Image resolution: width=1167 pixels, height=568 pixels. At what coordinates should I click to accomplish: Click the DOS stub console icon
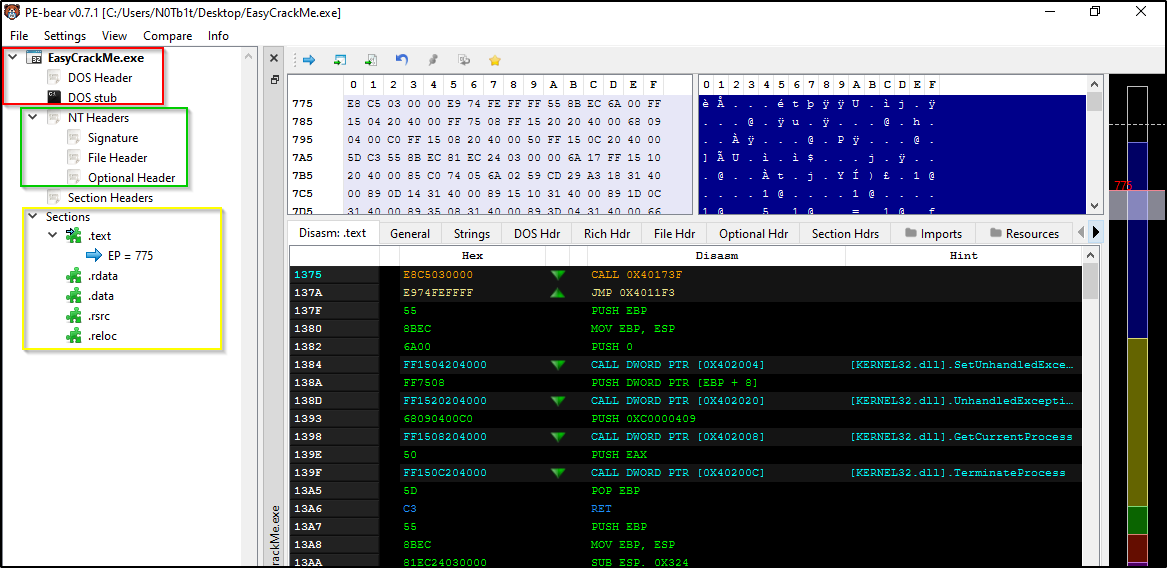click(x=54, y=97)
